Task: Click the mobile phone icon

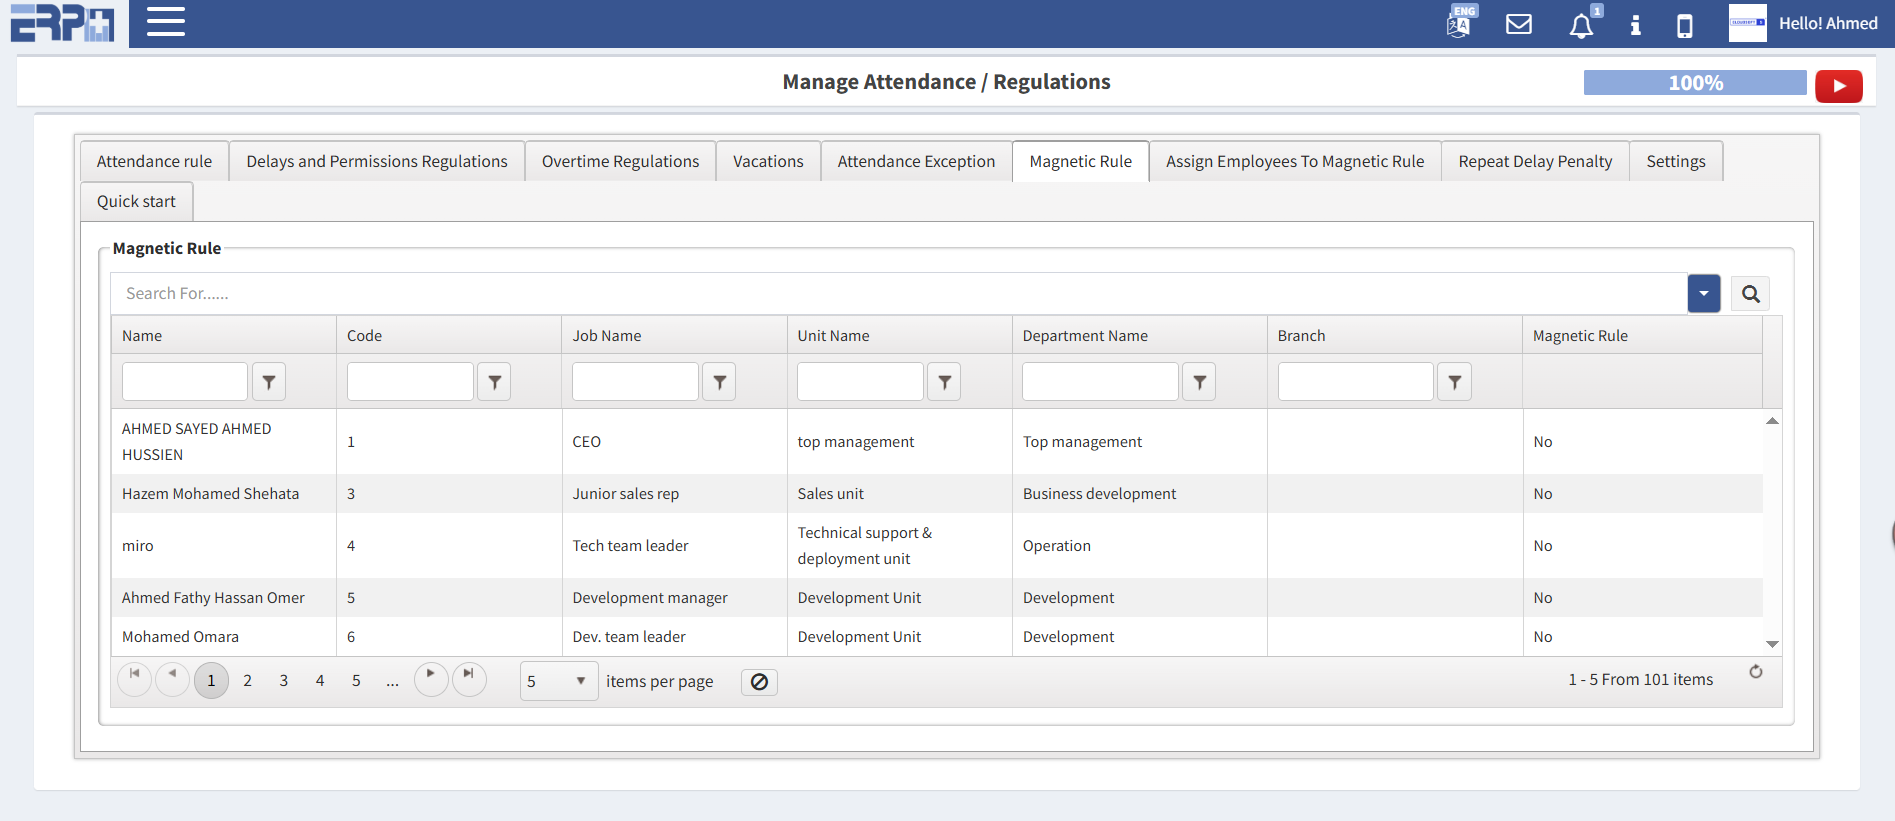Action: 1684,25
